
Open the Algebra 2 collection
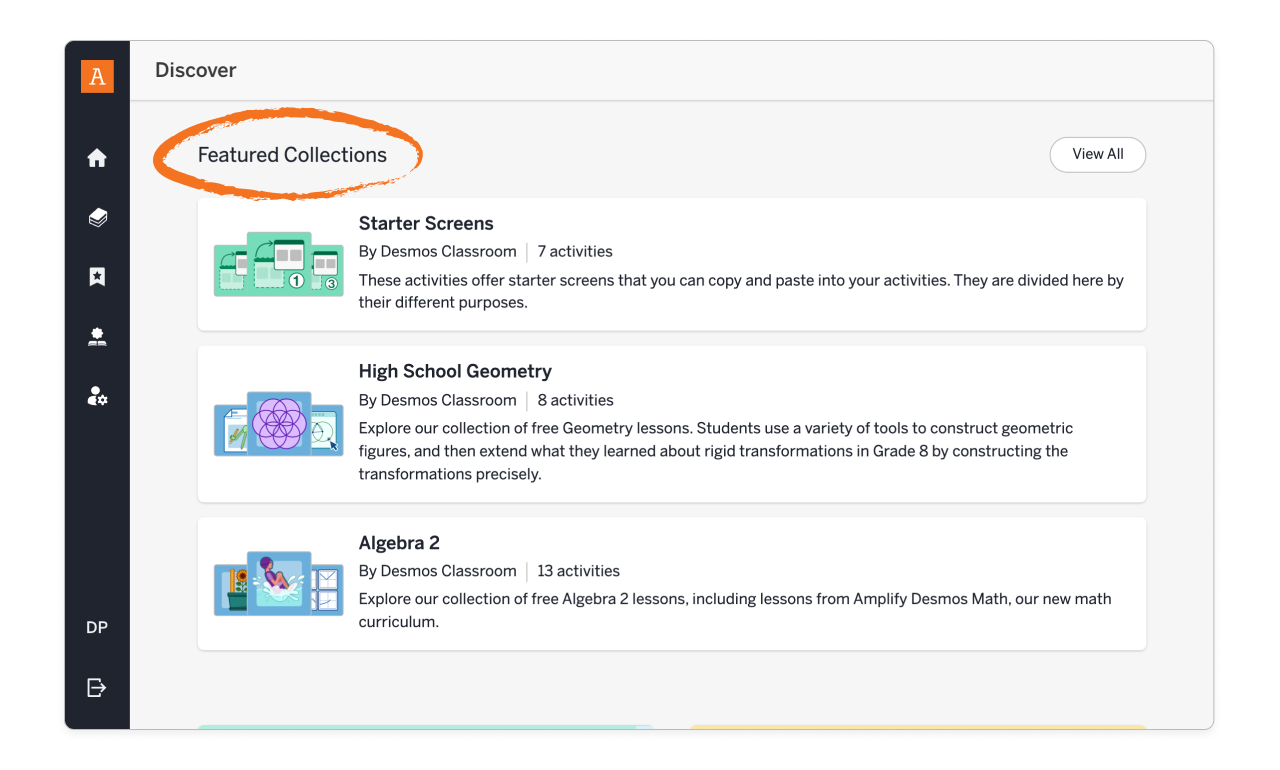(x=399, y=542)
